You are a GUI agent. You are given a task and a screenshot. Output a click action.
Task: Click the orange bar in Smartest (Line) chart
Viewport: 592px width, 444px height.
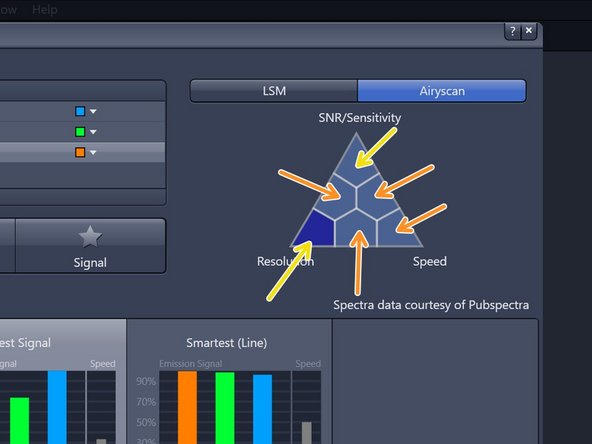coord(187,407)
